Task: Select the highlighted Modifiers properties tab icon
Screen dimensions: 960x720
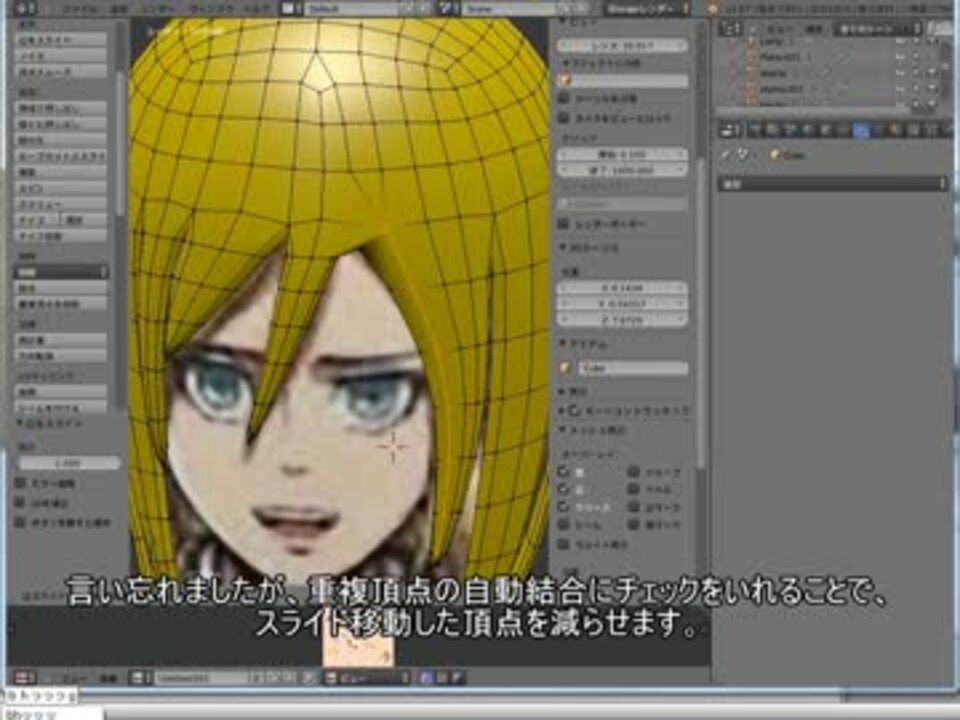Action: (861, 130)
